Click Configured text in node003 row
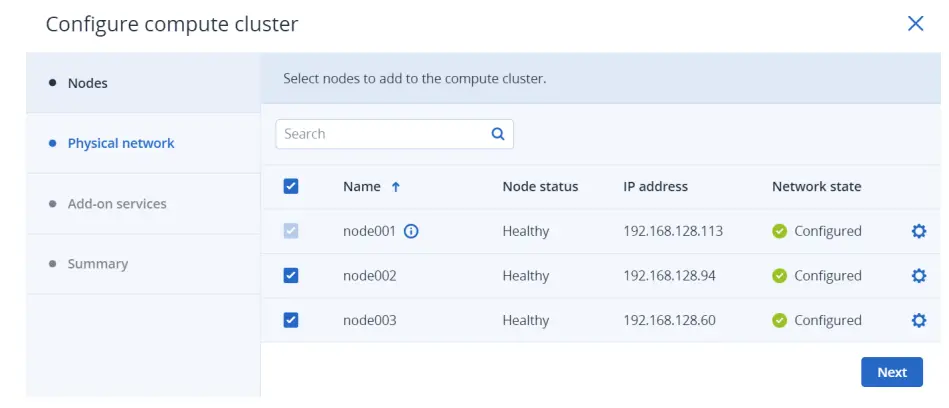949x408 pixels. pyautogui.click(x=827, y=320)
